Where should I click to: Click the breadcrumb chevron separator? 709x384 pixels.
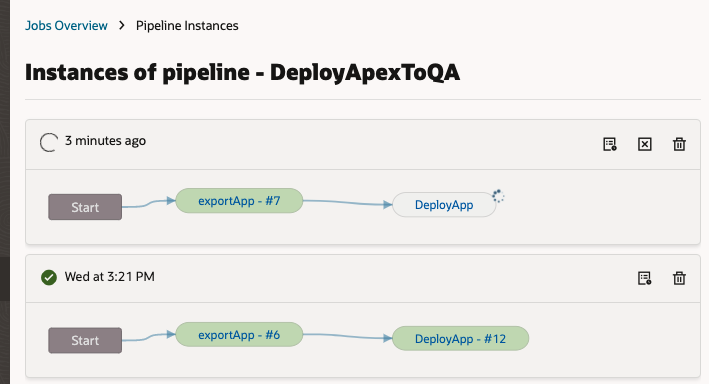122,25
